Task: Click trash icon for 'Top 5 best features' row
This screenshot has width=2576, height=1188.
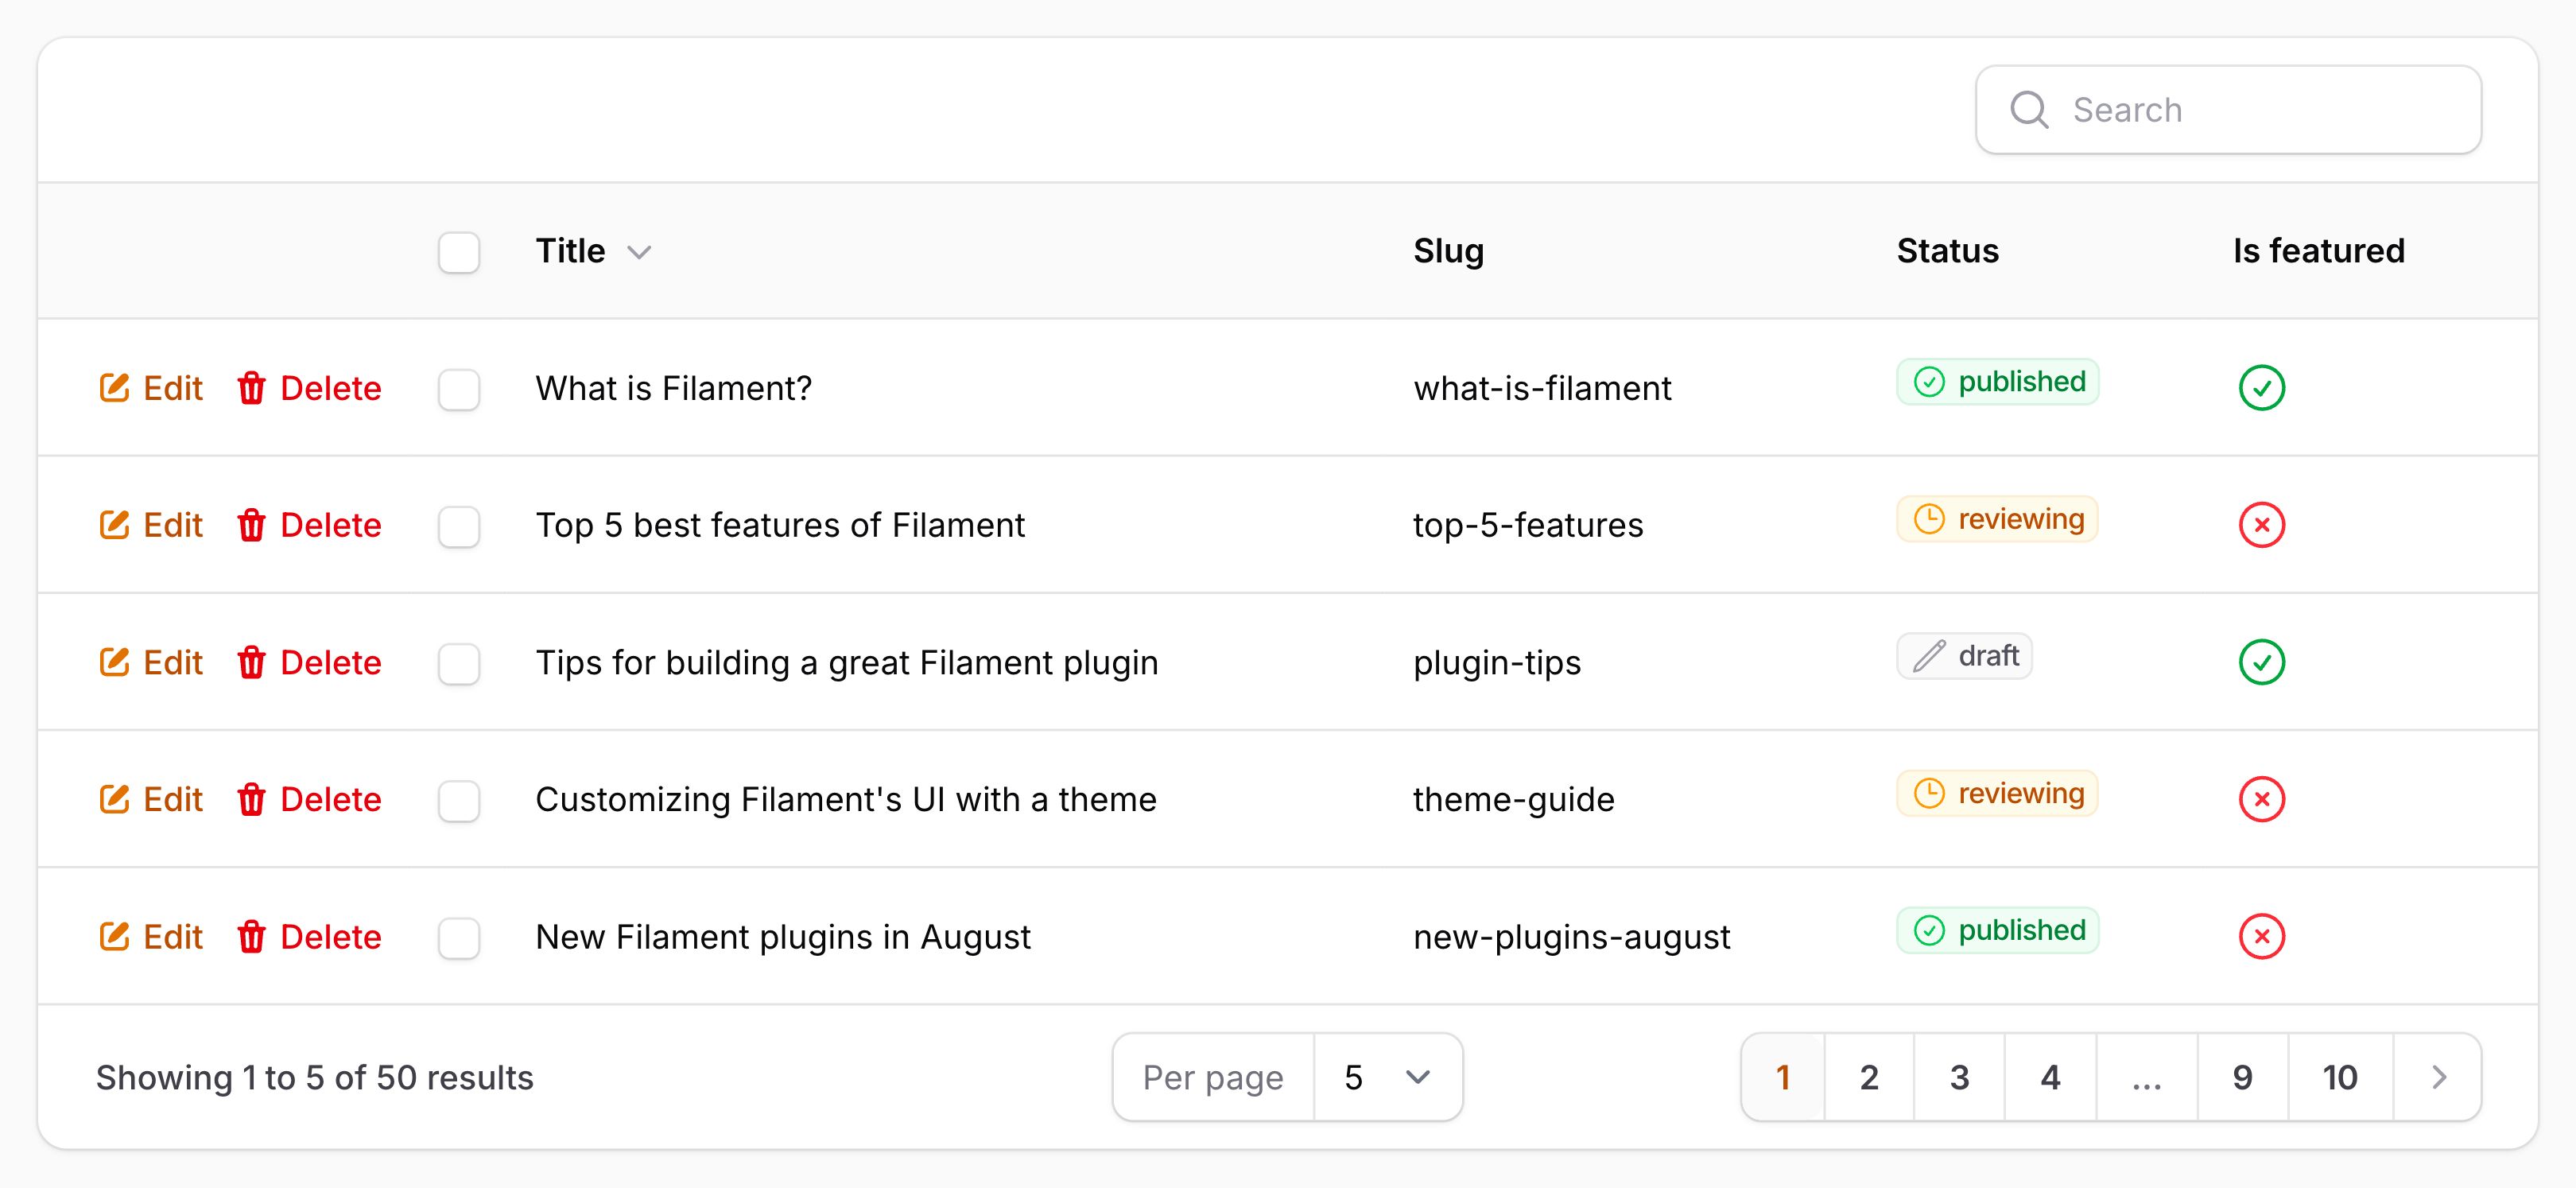Action: [x=251, y=525]
